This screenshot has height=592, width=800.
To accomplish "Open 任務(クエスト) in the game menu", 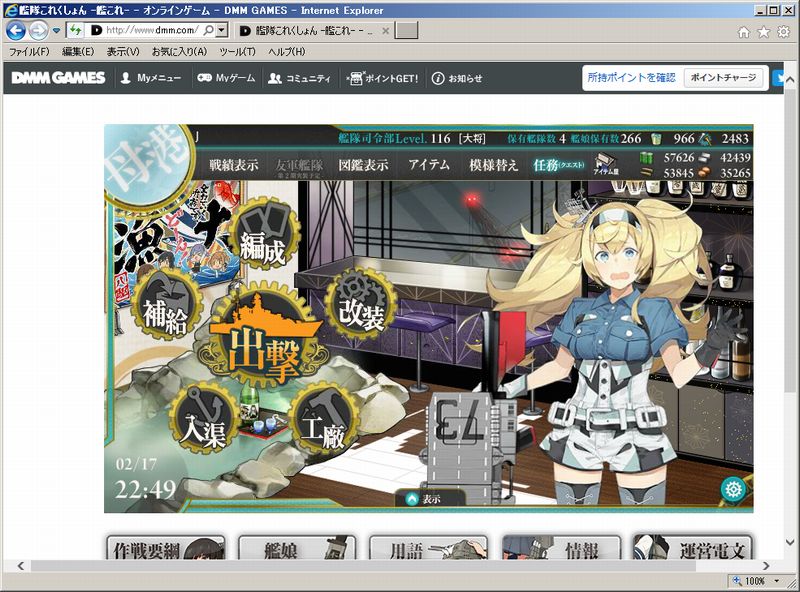I will 558,165.
